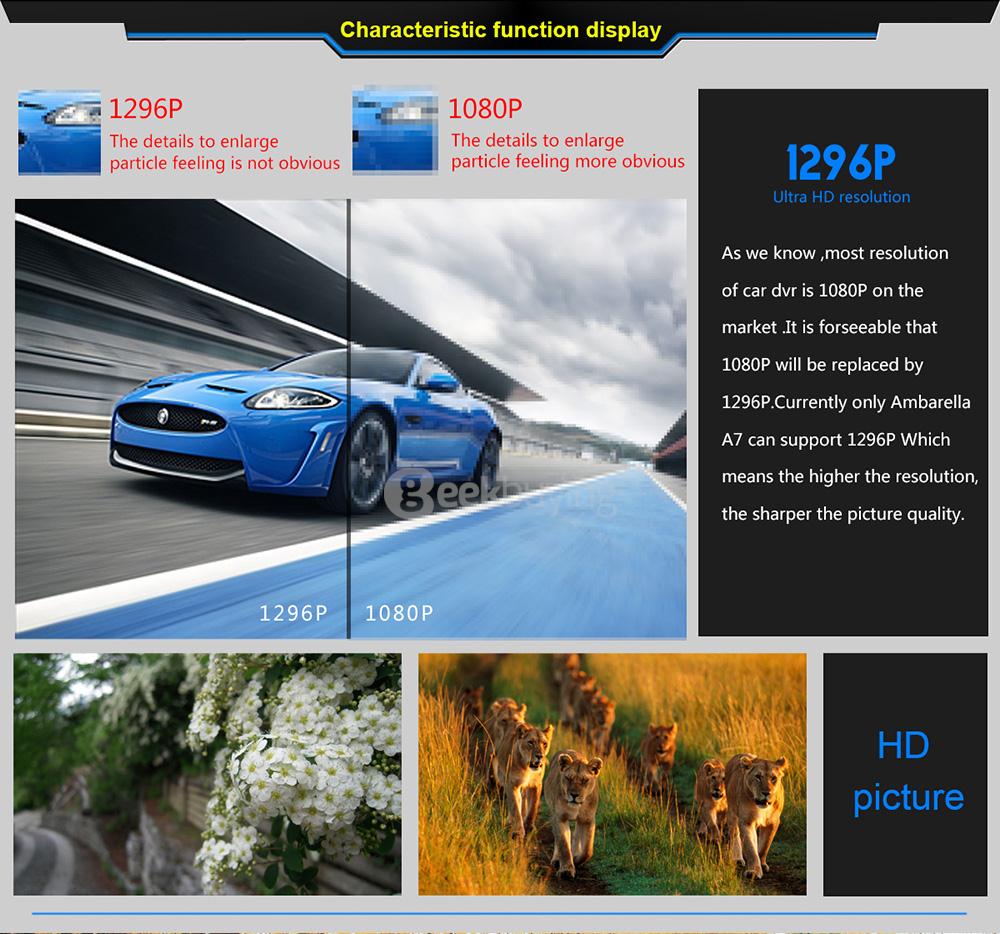The width and height of the screenshot is (1000, 934).
Task: Select the sharp 1296P headlight thumbnail
Action: [59, 132]
